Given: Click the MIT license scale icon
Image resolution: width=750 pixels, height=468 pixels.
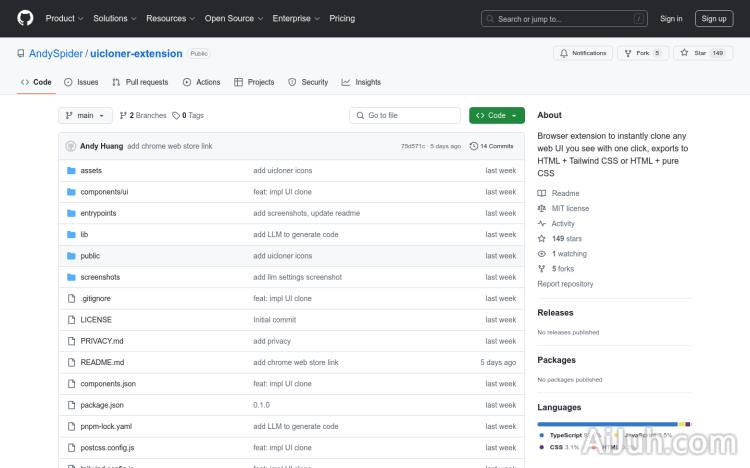Looking at the screenshot, I should pyautogui.click(x=542, y=208).
